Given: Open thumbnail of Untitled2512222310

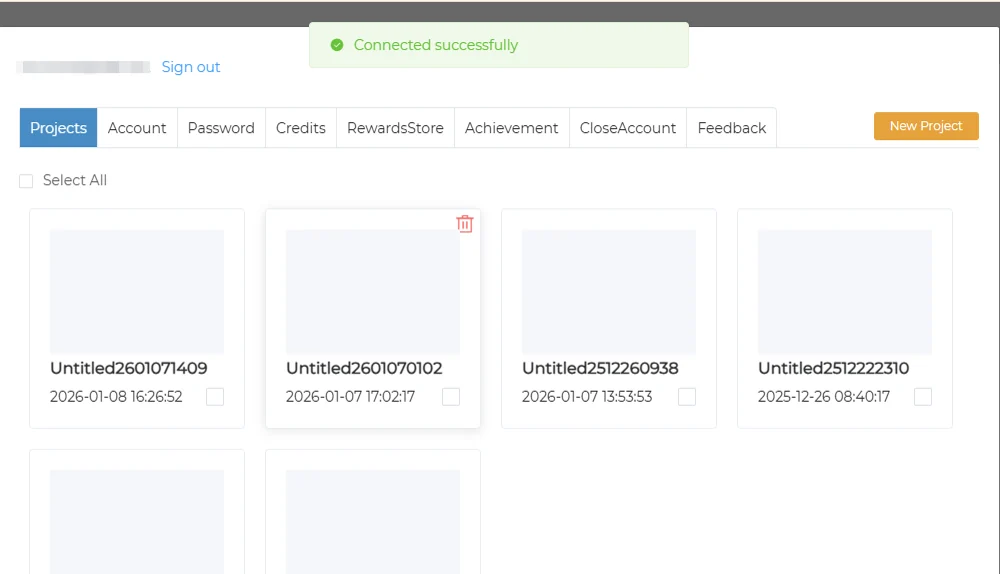Looking at the screenshot, I should coord(845,291).
